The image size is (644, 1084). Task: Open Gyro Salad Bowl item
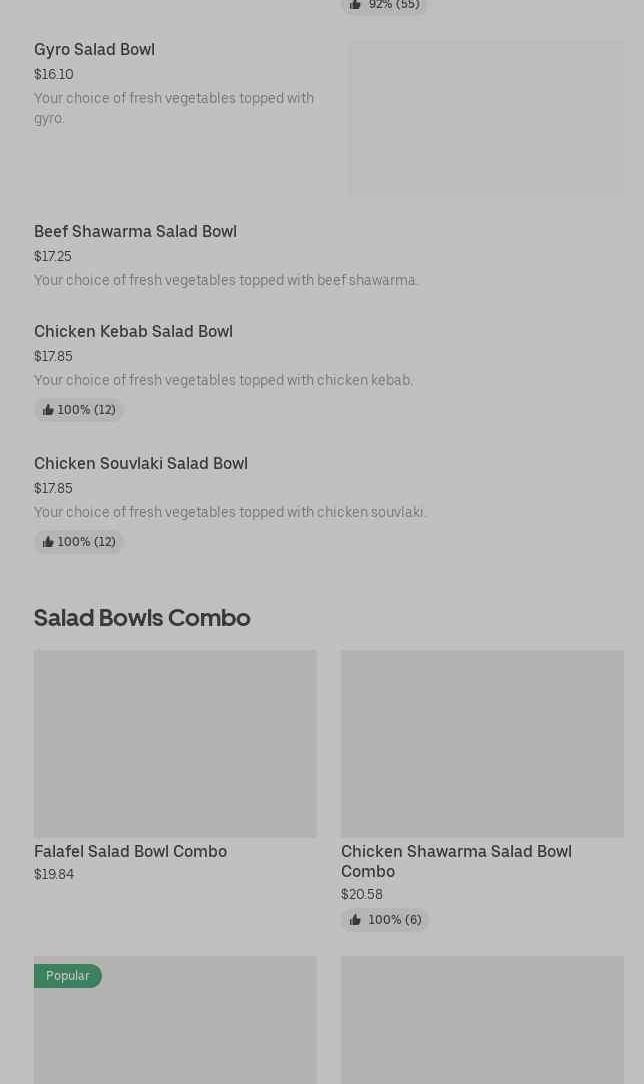(94, 49)
